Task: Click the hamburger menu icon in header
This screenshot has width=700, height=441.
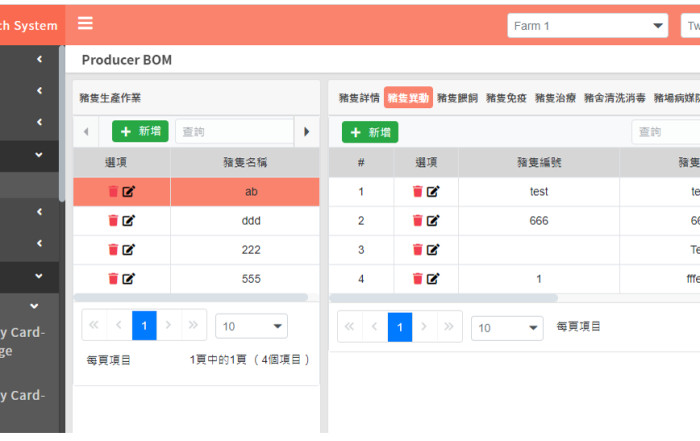Action: coord(85,24)
